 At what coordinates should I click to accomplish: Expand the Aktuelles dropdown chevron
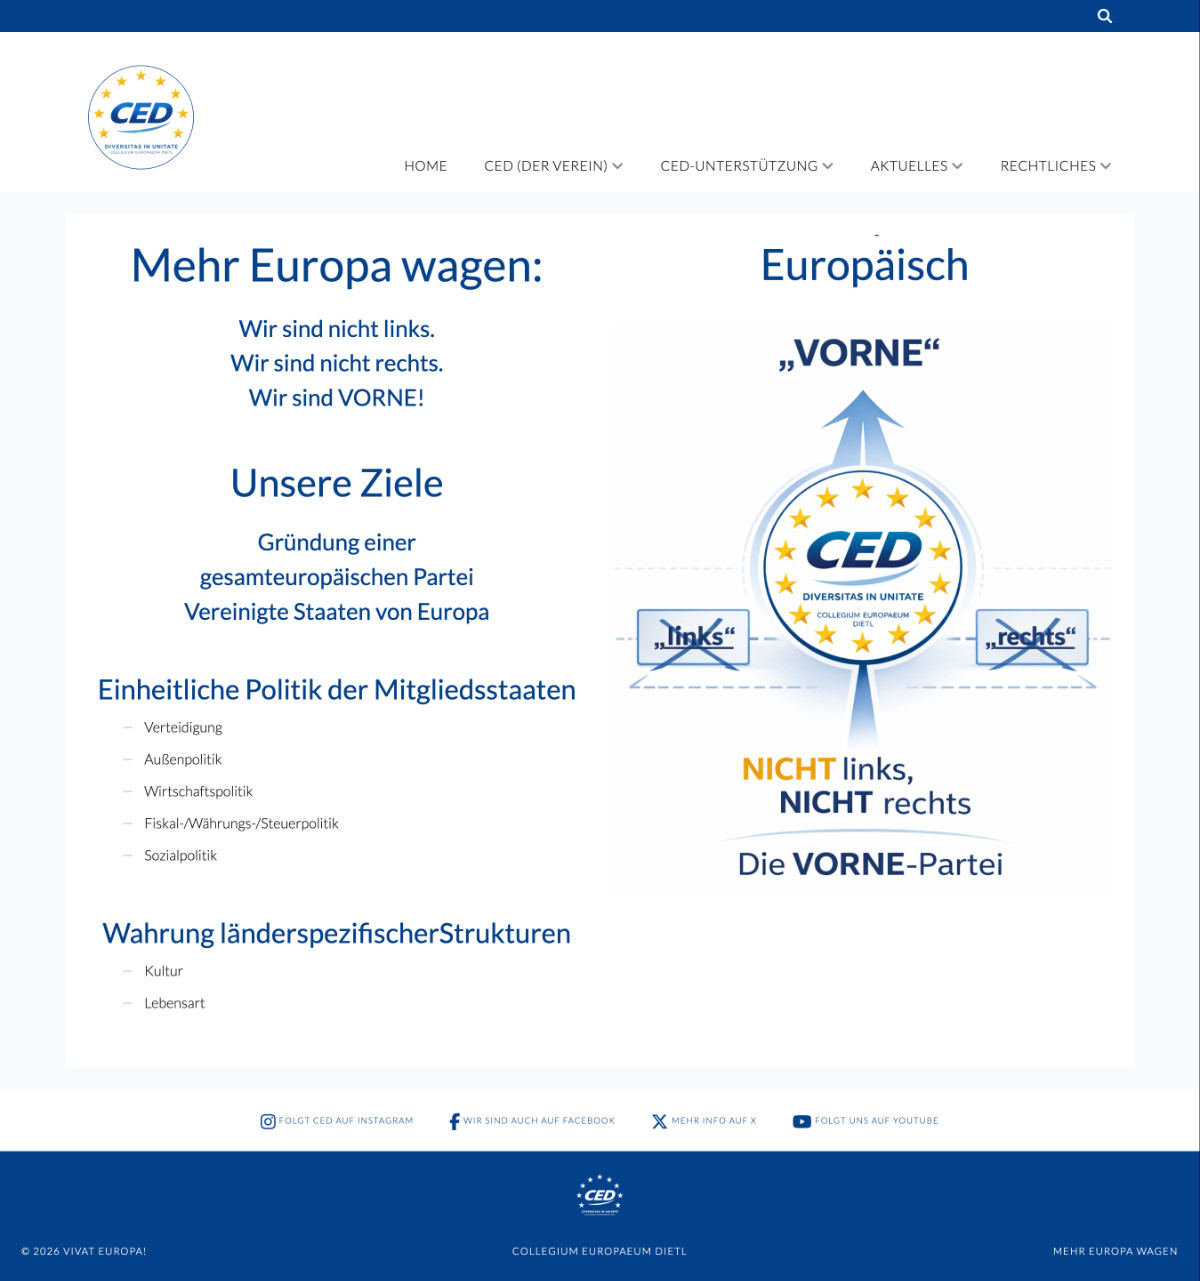tap(958, 166)
